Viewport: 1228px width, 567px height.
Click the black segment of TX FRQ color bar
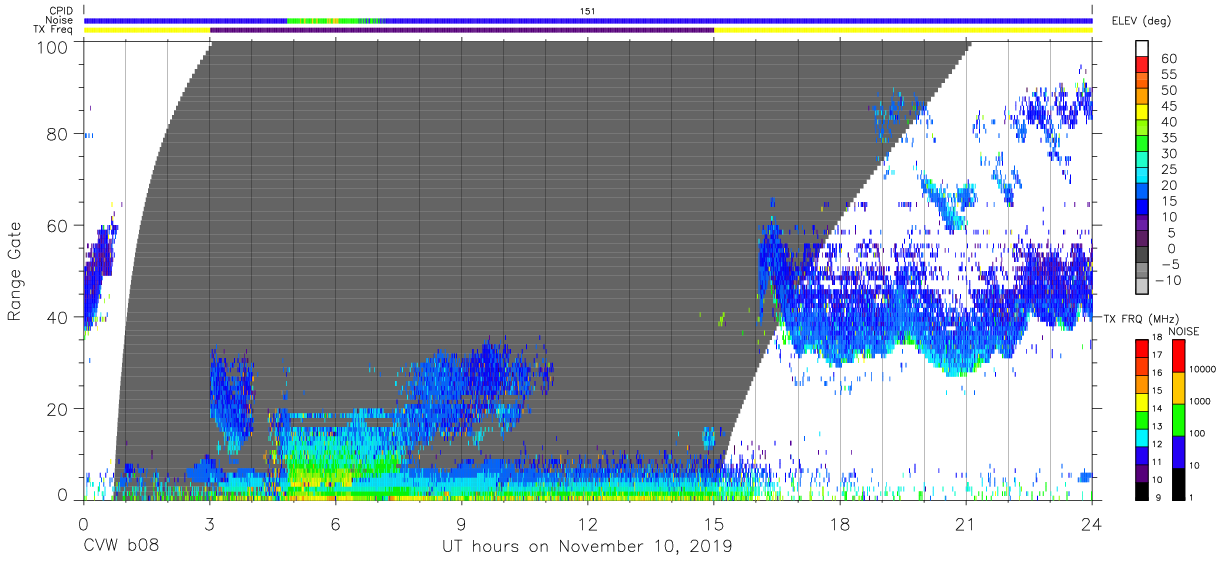click(x=1141, y=491)
